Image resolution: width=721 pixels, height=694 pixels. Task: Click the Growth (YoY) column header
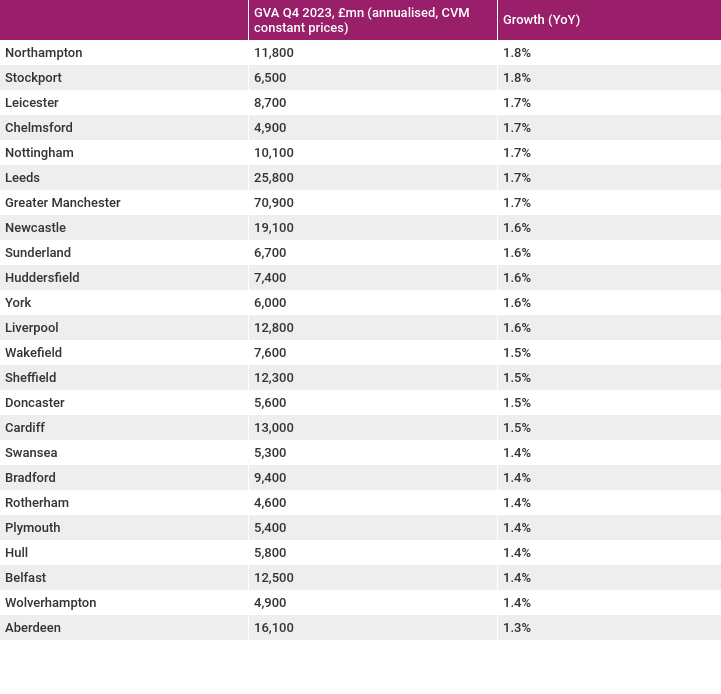[x=541, y=20]
